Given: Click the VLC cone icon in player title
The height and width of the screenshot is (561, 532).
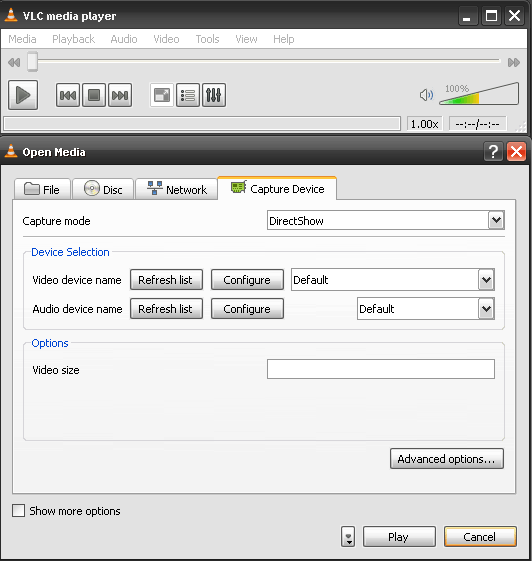Looking at the screenshot, I should 11,15.
